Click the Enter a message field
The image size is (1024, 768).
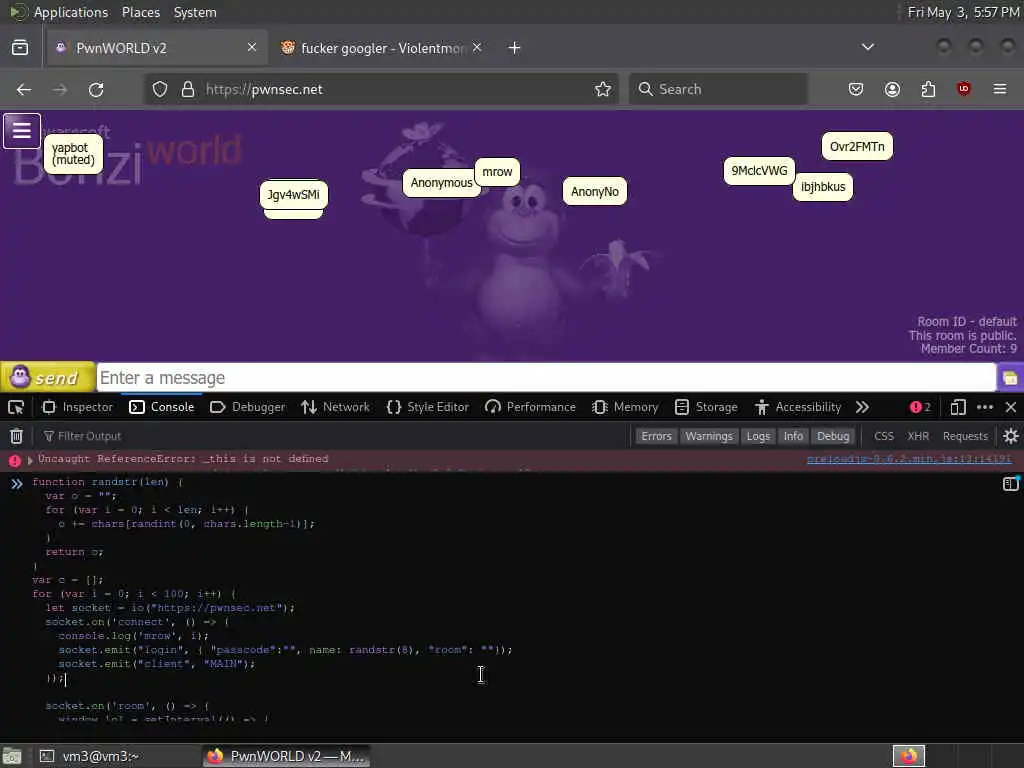[546, 377]
